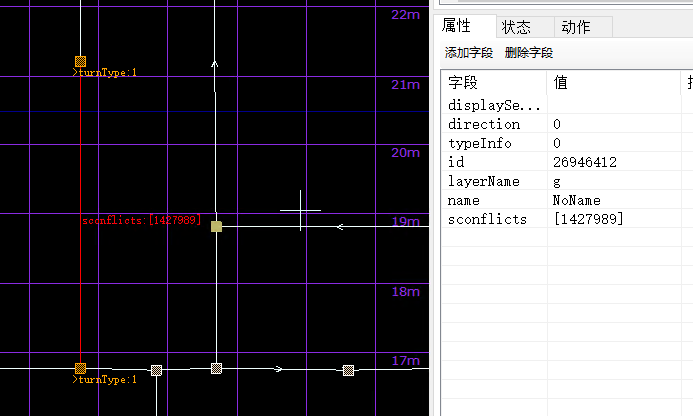Click the NoName value in the name row
The image size is (693, 416).
tap(576, 200)
